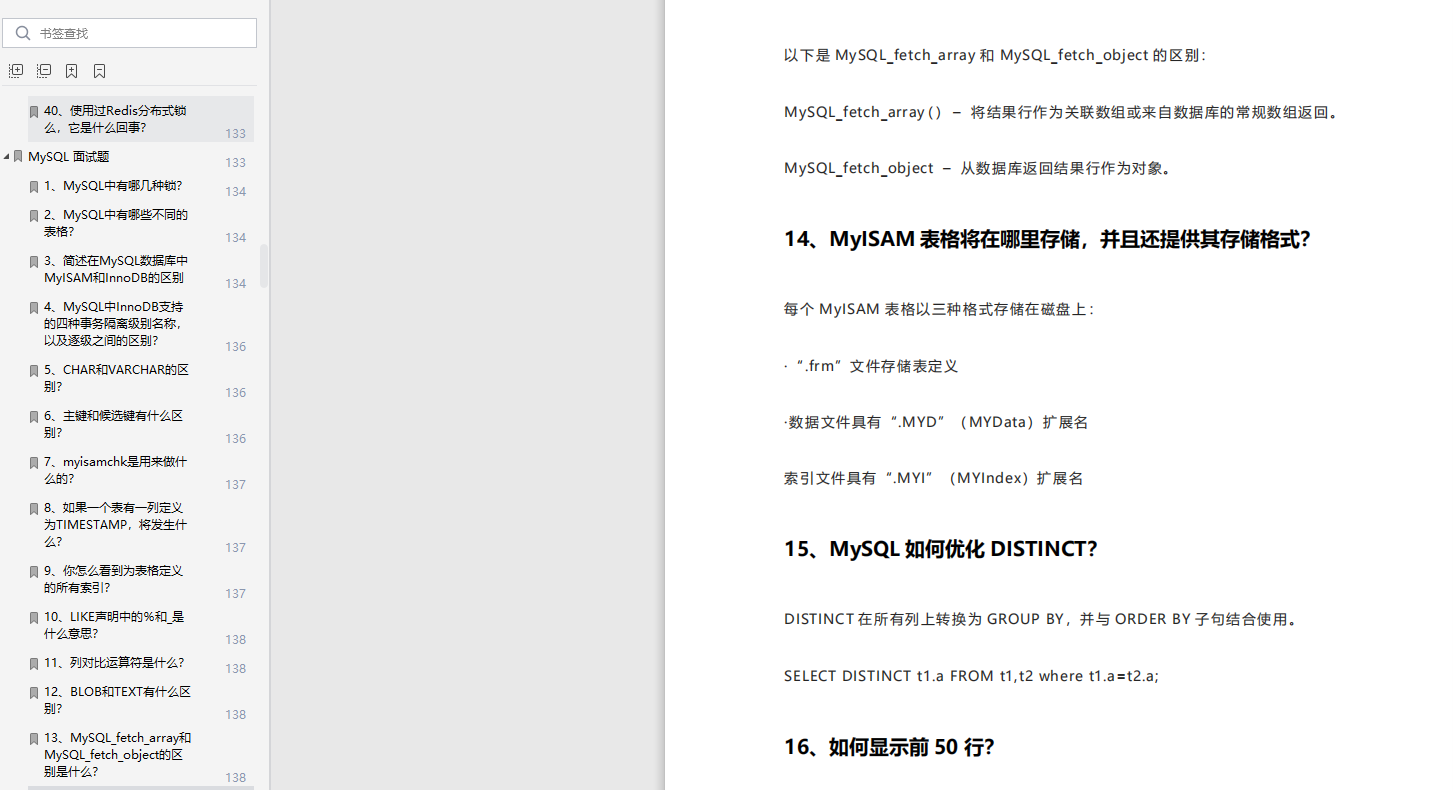
Task: Click the collapse all bookmarks icon
Action: (x=44, y=70)
